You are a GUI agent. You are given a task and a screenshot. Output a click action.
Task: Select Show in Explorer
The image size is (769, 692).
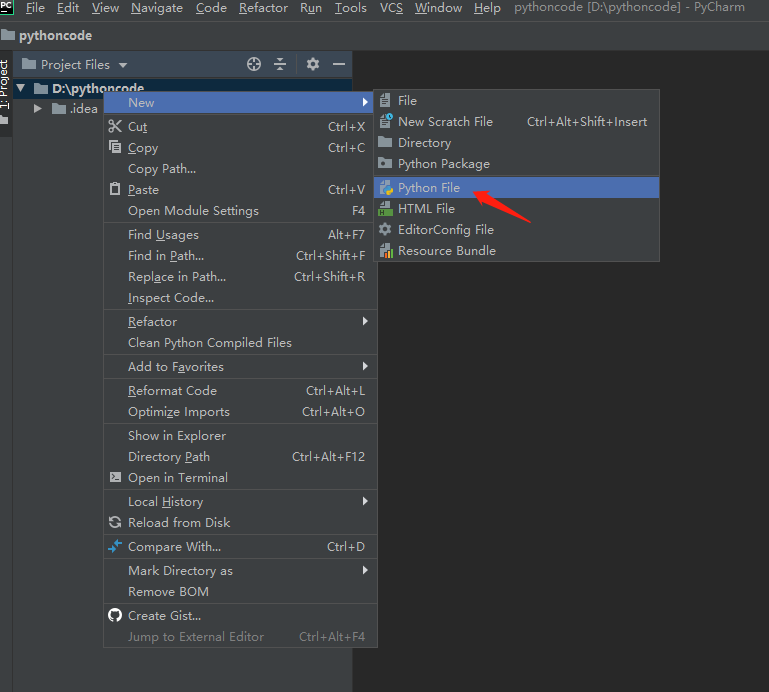(240, 436)
